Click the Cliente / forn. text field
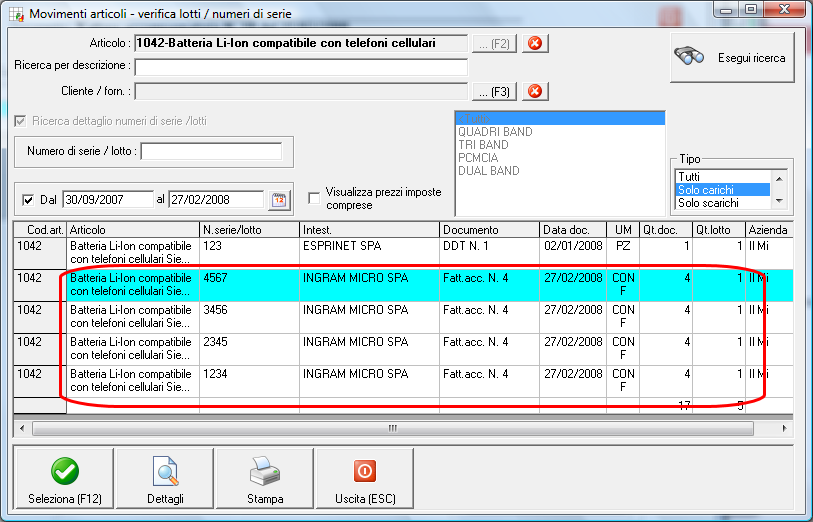 click(x=301, y=92)
